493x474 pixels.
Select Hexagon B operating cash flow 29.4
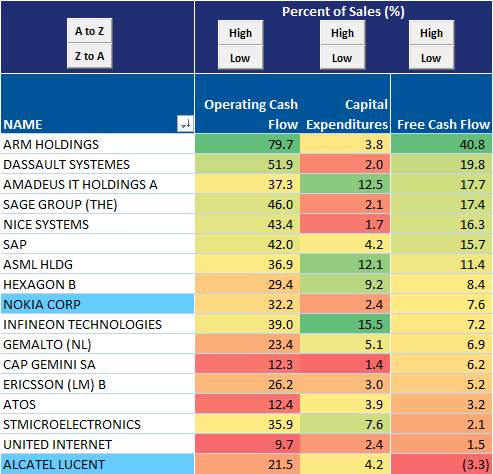tap(247, 284)
